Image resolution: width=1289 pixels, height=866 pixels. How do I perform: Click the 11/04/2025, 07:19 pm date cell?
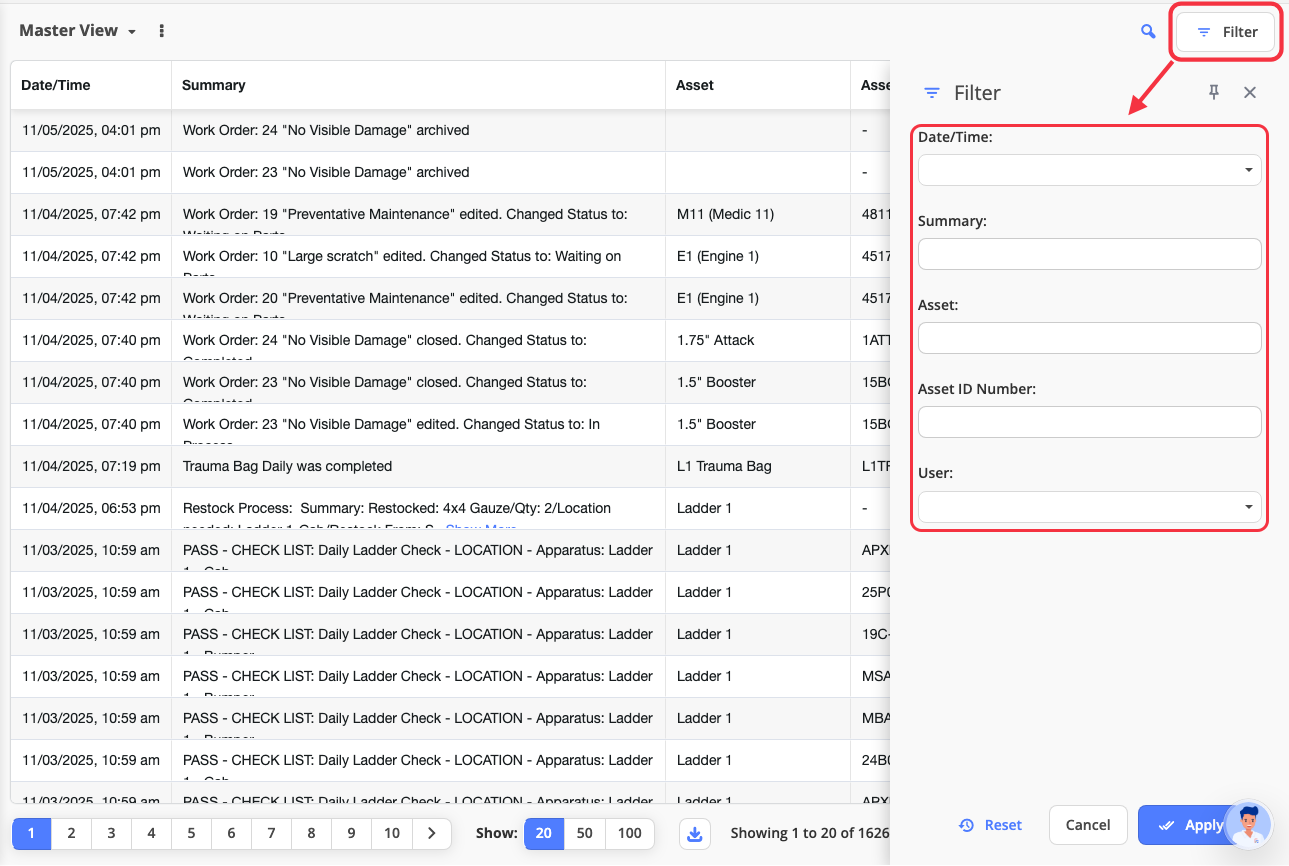coord(91,466)
